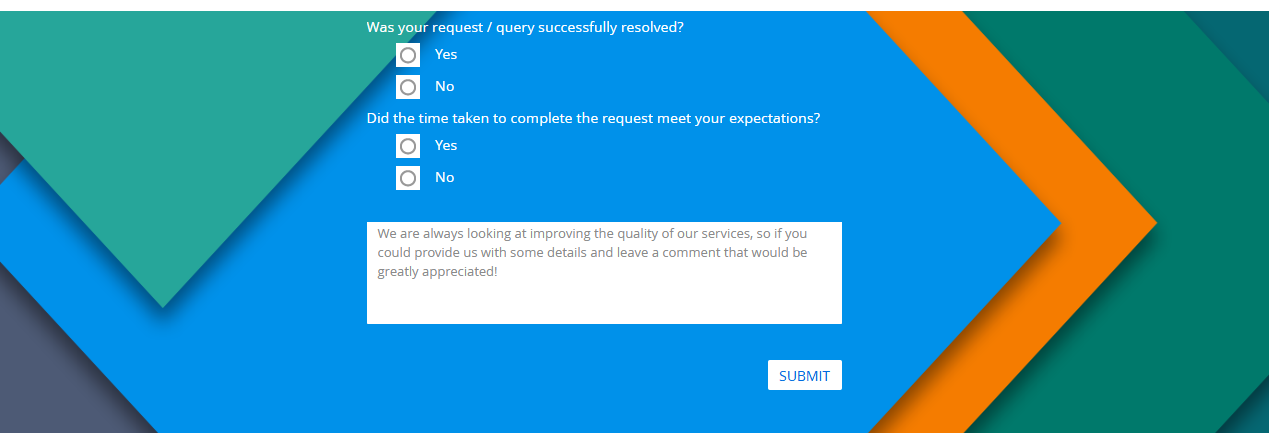Click the Yes label under query resolved question
1269x445 pixels.
(x=446, y=55)
